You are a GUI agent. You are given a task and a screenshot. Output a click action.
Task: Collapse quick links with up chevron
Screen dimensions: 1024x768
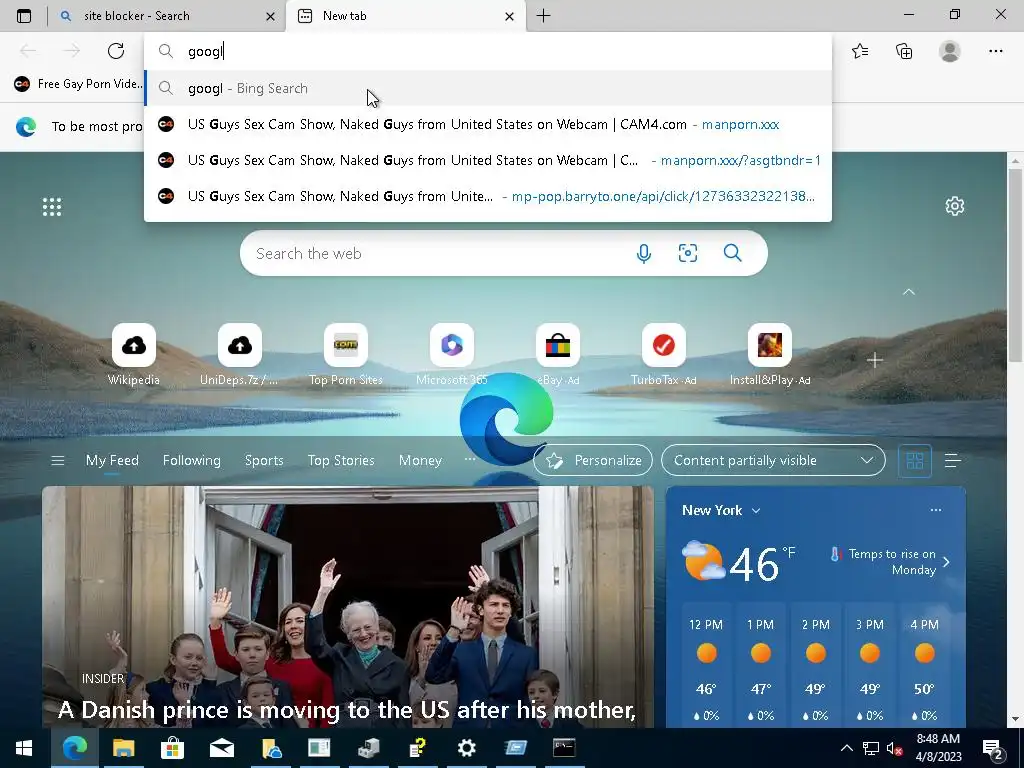(908, 292)
